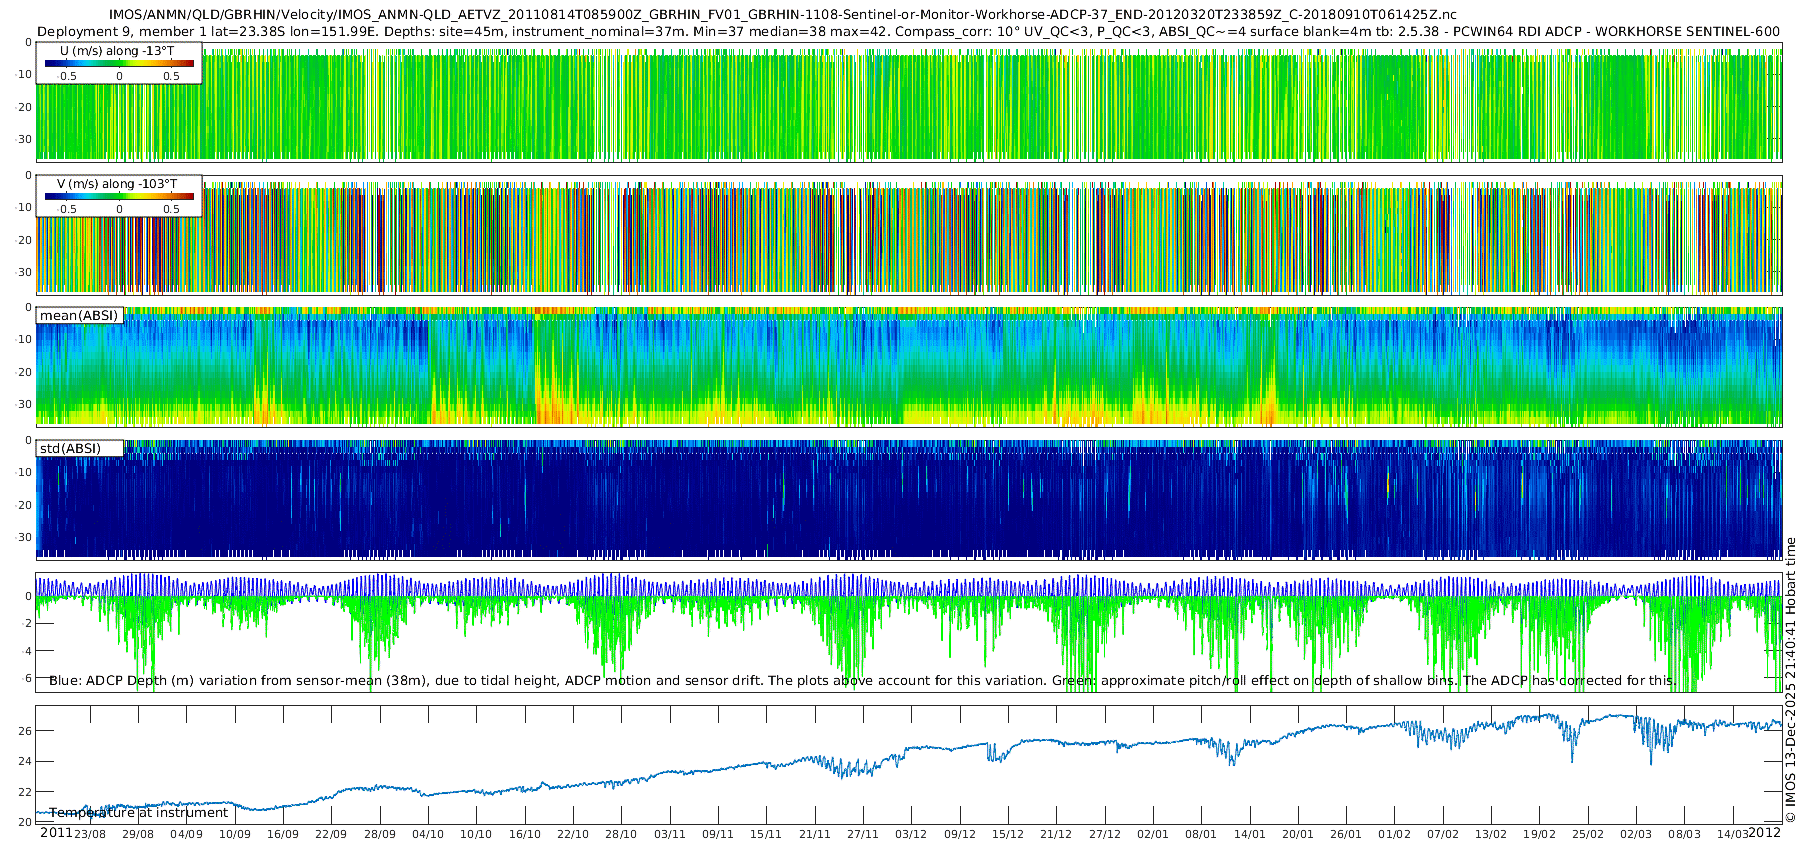The image size is (1800, 850).
Task: Click the V velocity colorbar legend
Action: [119, 197]
